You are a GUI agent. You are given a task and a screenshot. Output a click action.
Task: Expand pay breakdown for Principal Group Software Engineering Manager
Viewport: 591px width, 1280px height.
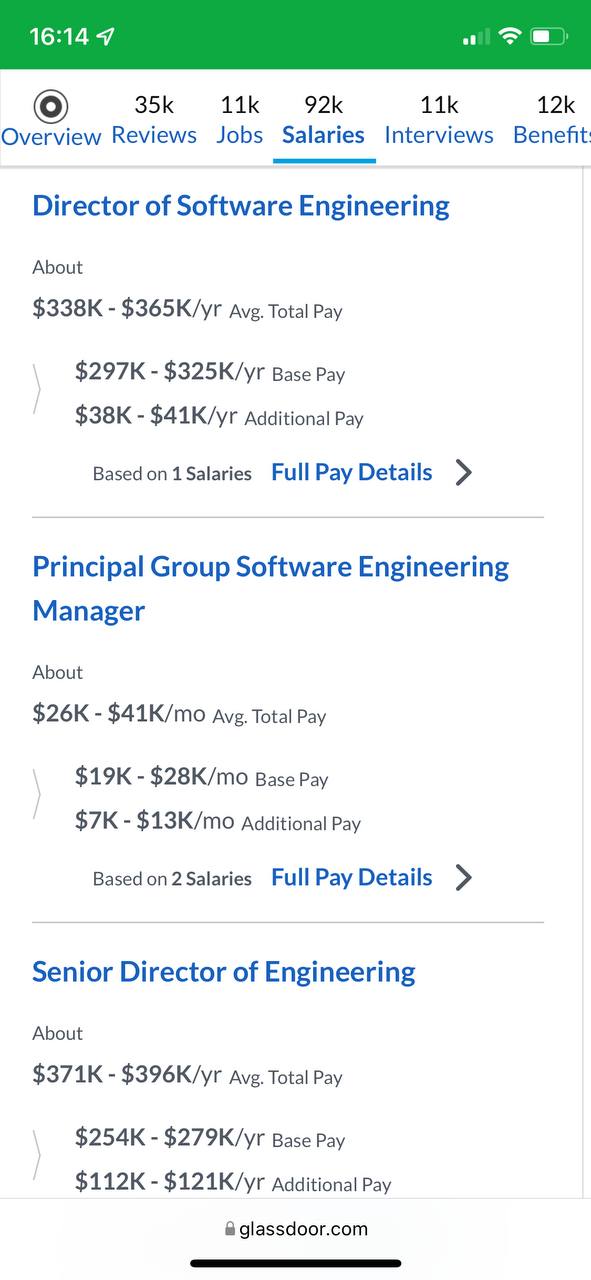38,793
